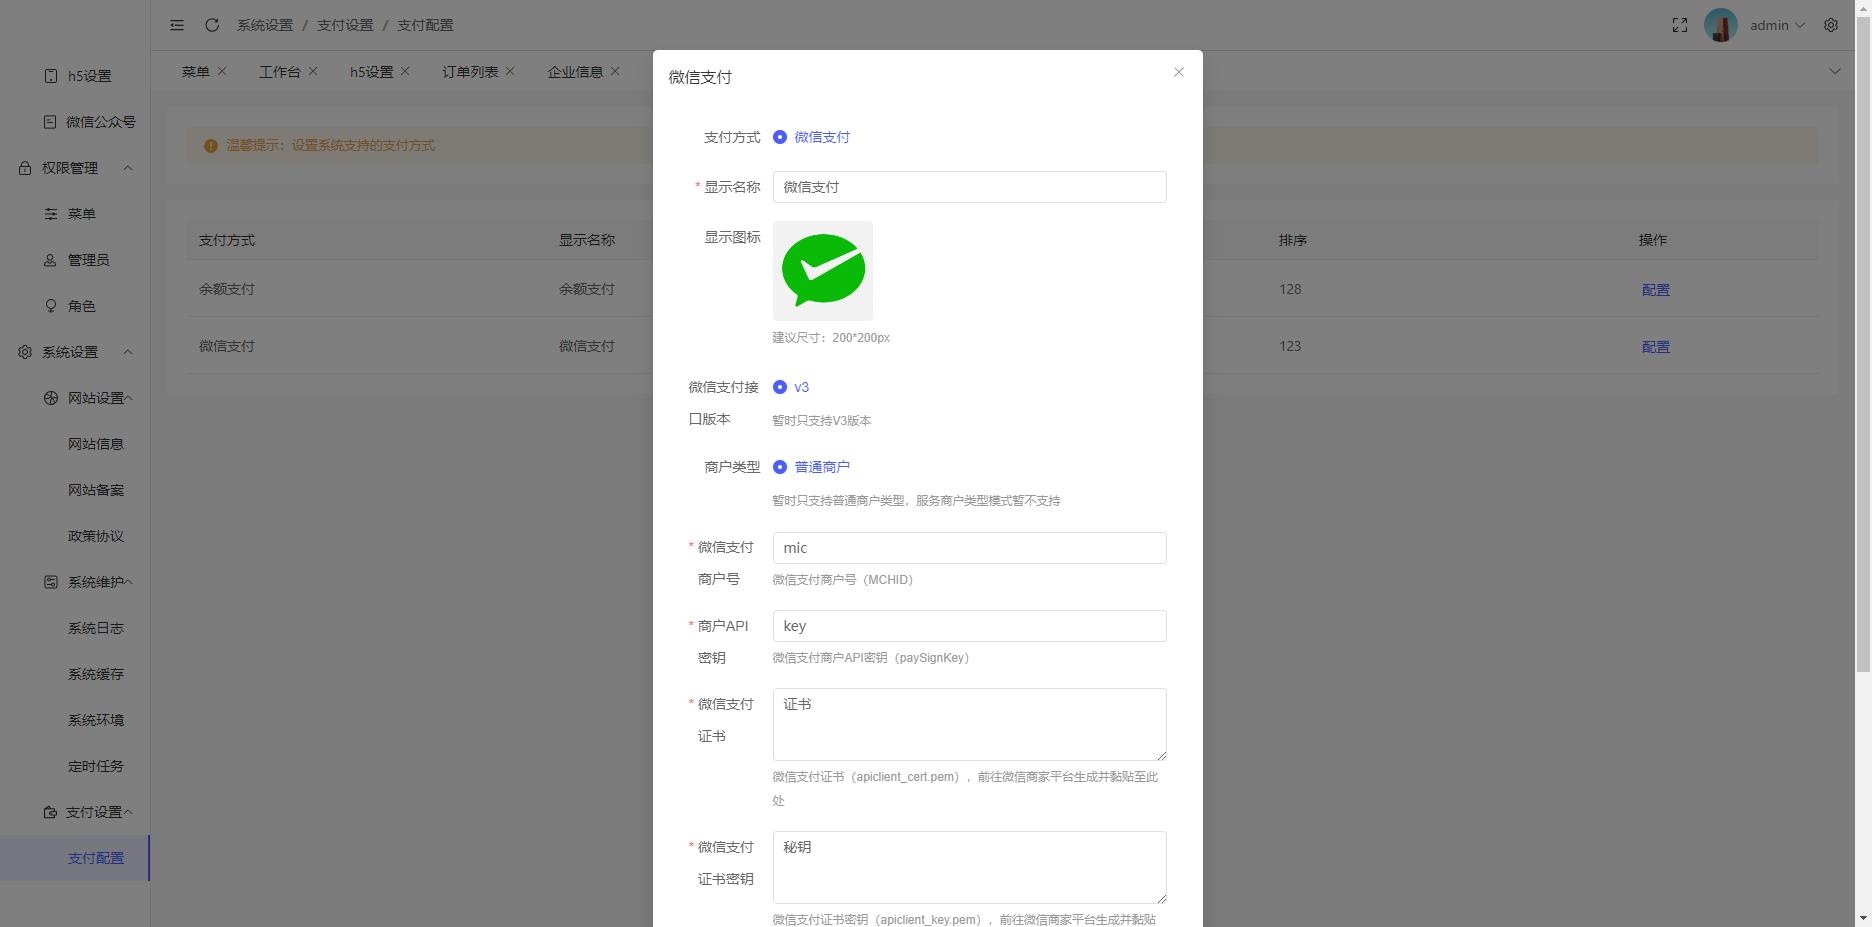1872x927 pixels.
Task: Close the 工作台 tab with its X icon
Action: point(313,71)
